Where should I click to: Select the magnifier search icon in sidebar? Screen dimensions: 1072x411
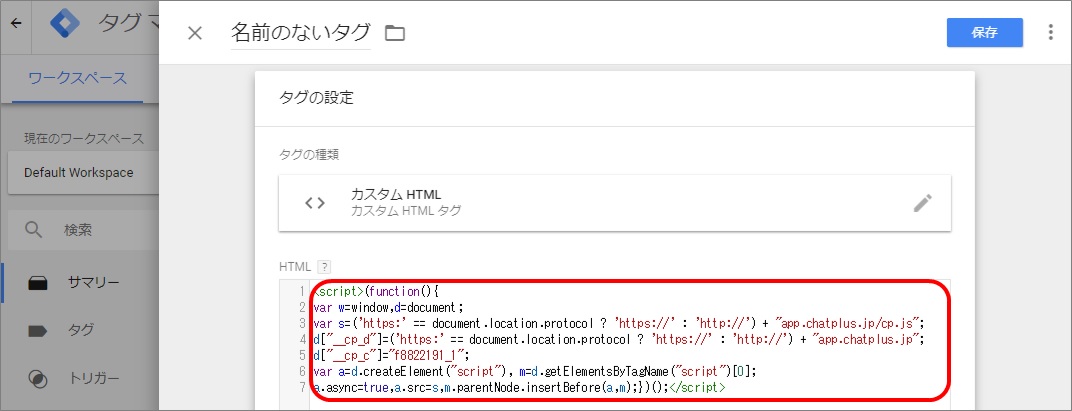tap(34, 230)
